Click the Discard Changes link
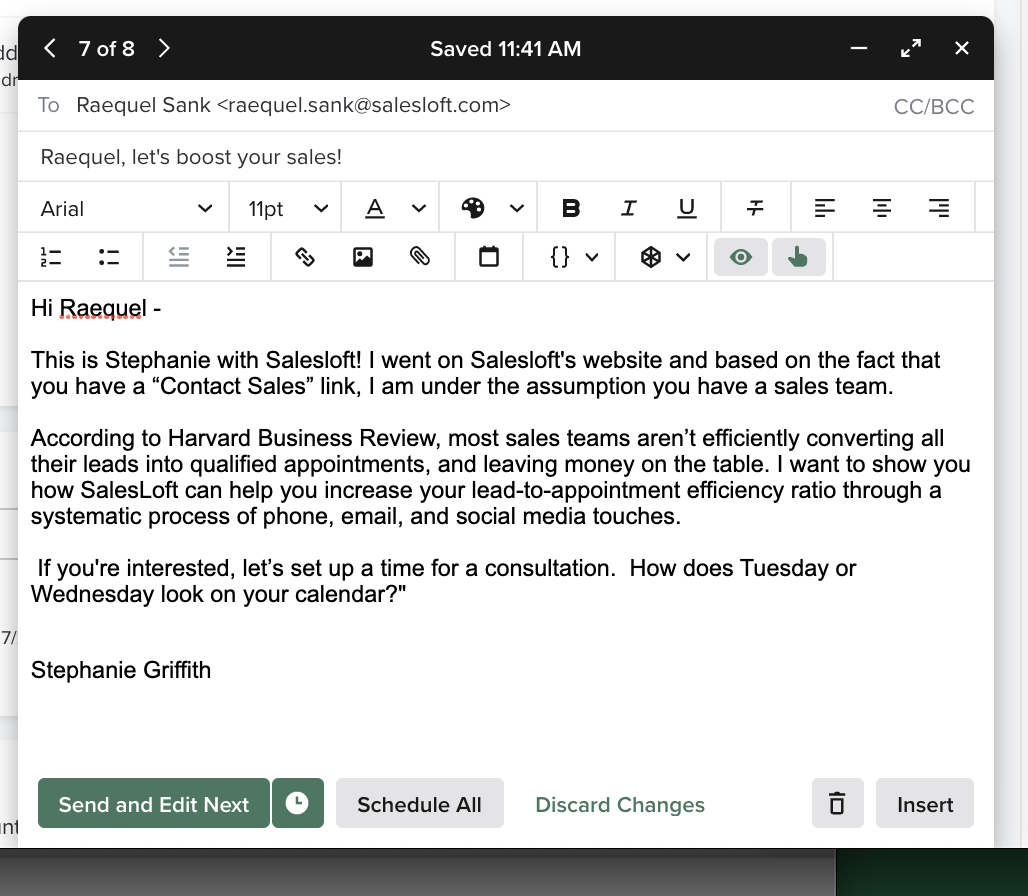1028x896 pixels. click(620, 804)
